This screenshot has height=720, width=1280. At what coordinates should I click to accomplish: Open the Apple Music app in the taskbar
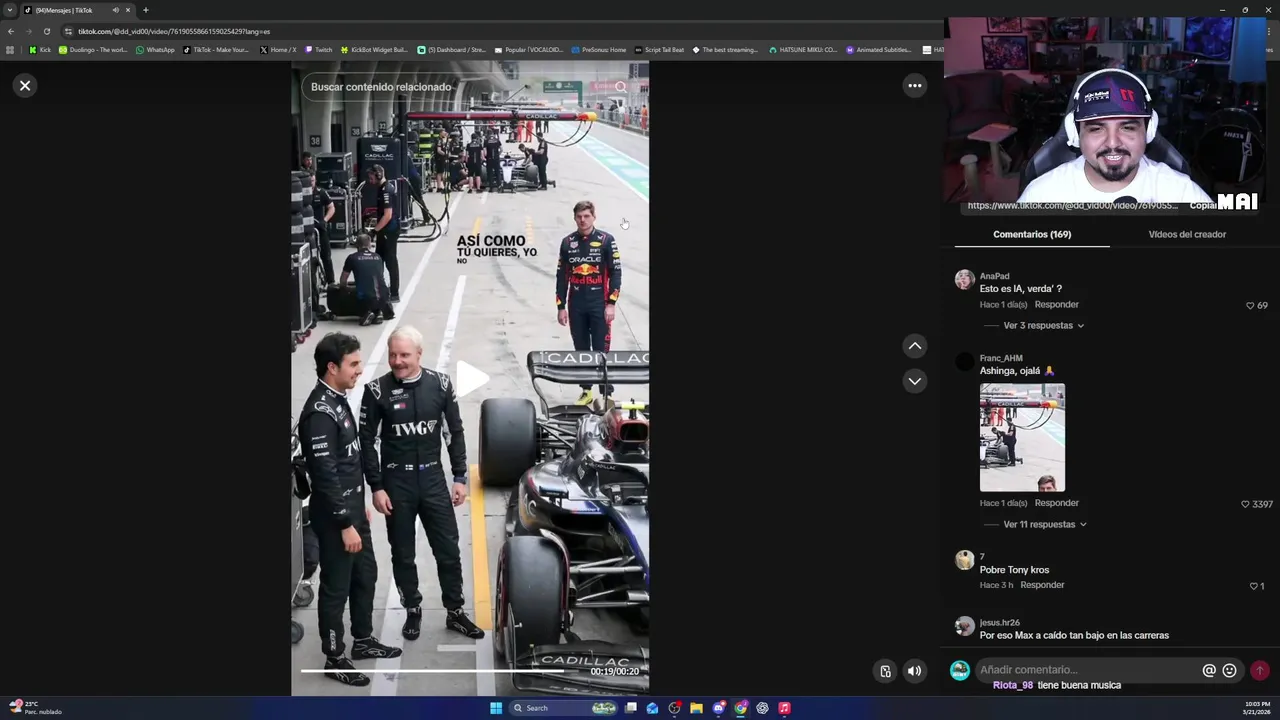(x=784, y=708)
